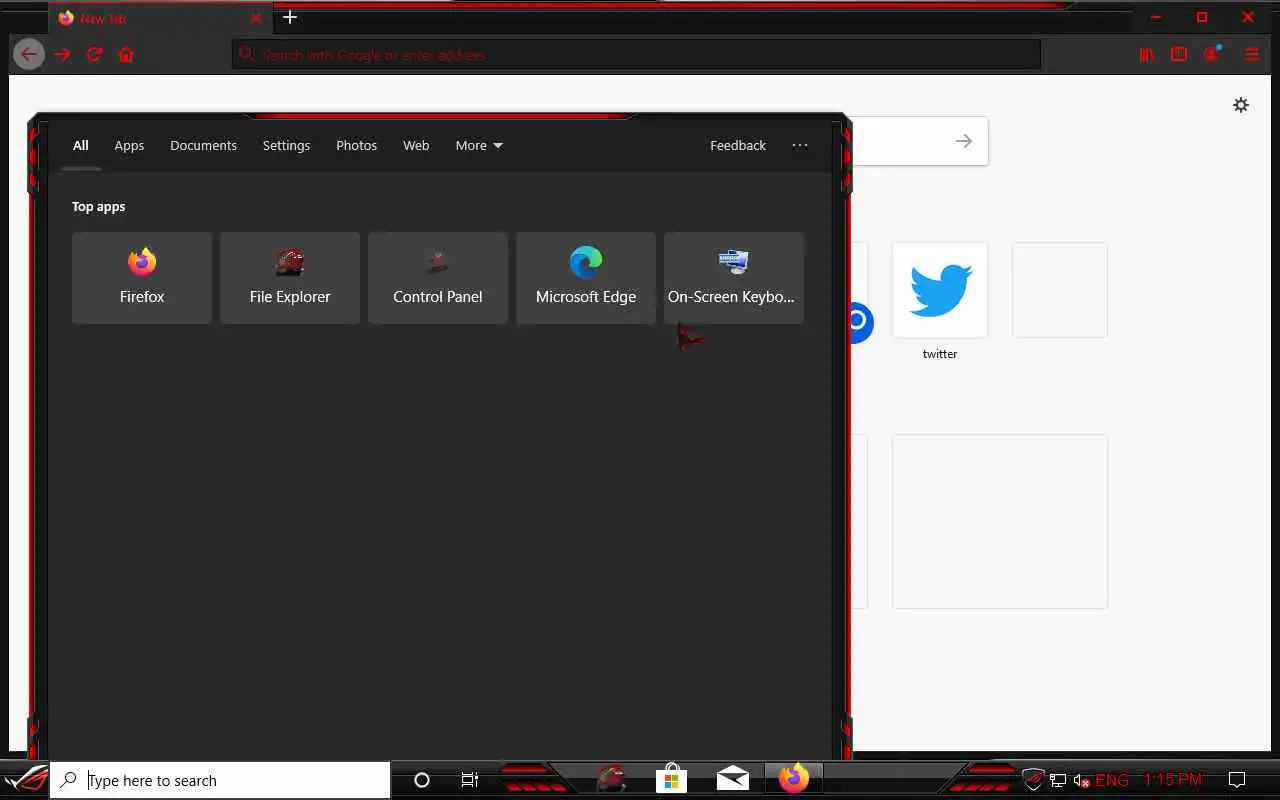The image size is (1280, 800).
Task: Reload the Firefox page
Action: (95, 54)
